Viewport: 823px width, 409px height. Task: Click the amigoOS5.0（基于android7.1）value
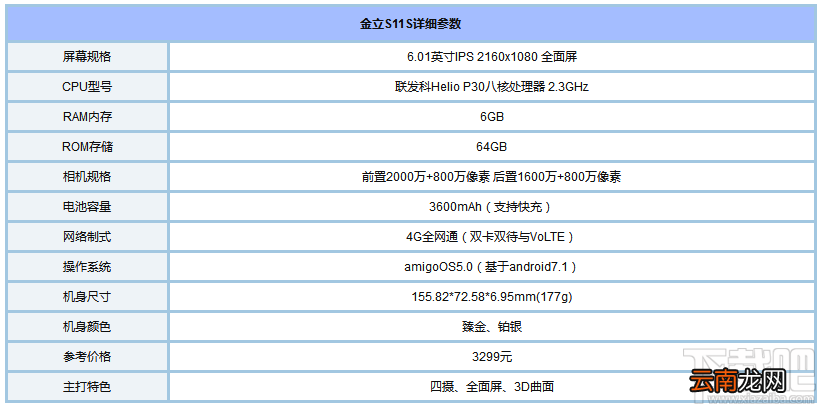[x=492, y=267]
